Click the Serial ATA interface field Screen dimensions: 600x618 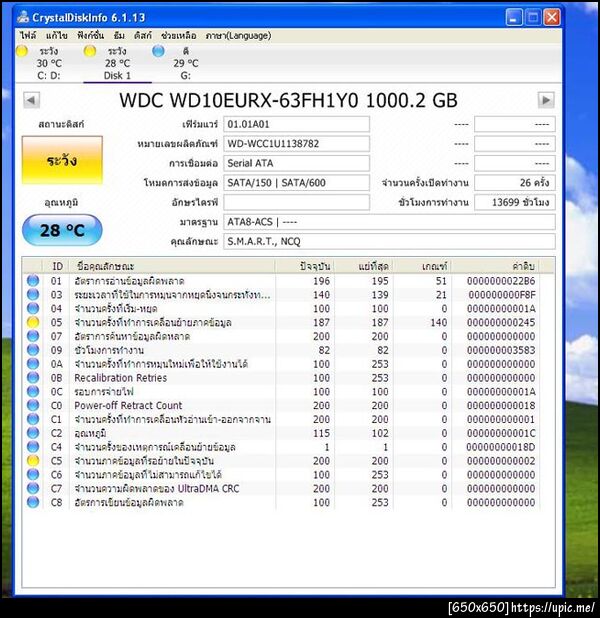click(296, 163)
